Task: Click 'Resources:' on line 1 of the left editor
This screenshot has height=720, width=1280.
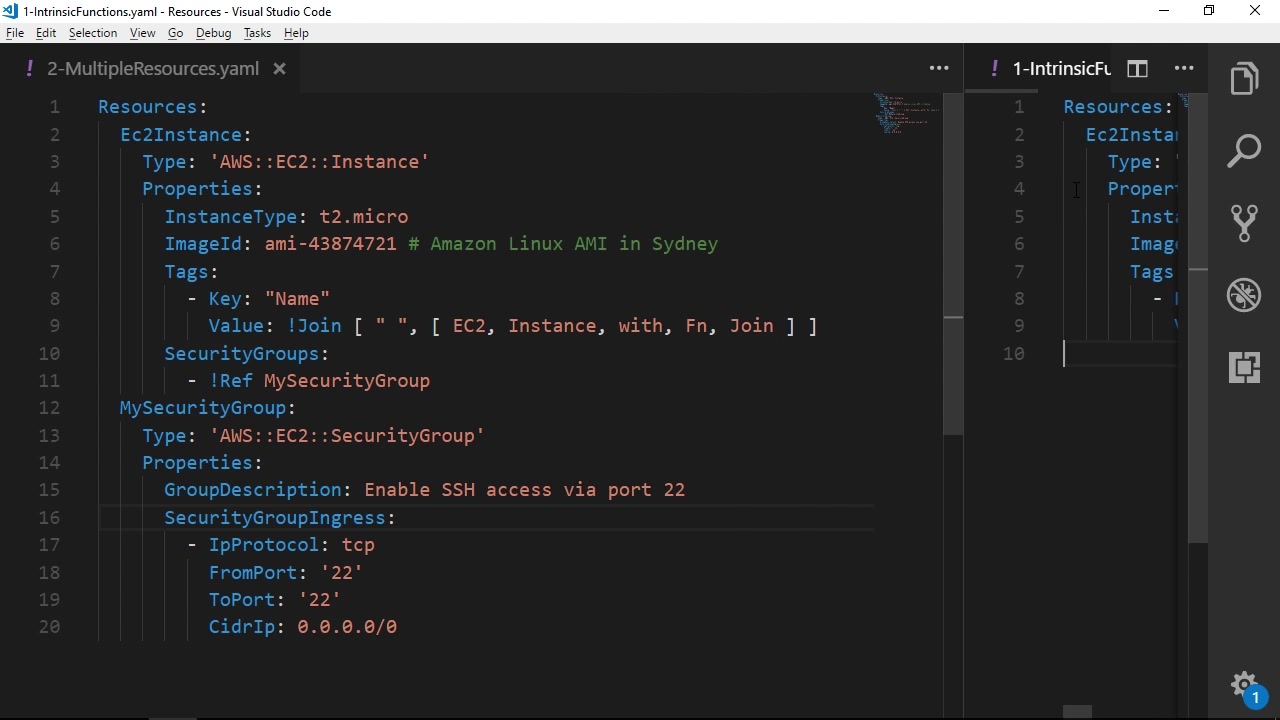Action: (x=153, y=107)
